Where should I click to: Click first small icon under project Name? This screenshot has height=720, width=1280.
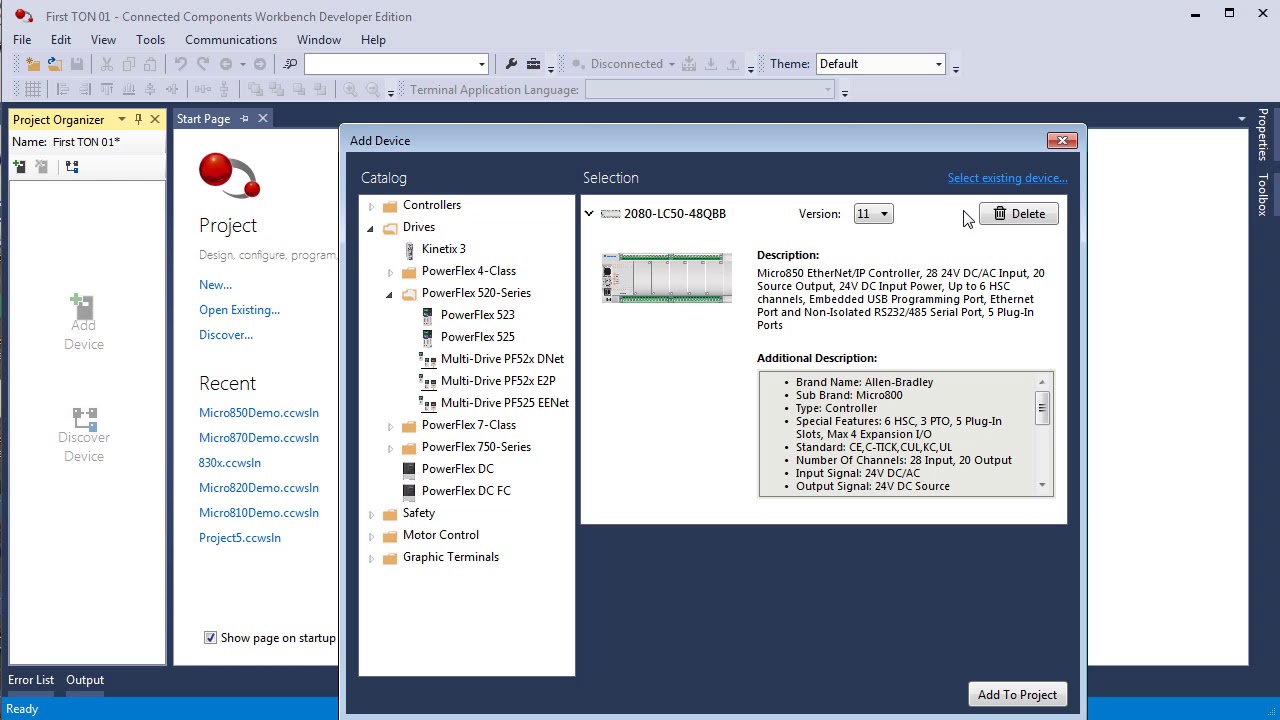19,167
